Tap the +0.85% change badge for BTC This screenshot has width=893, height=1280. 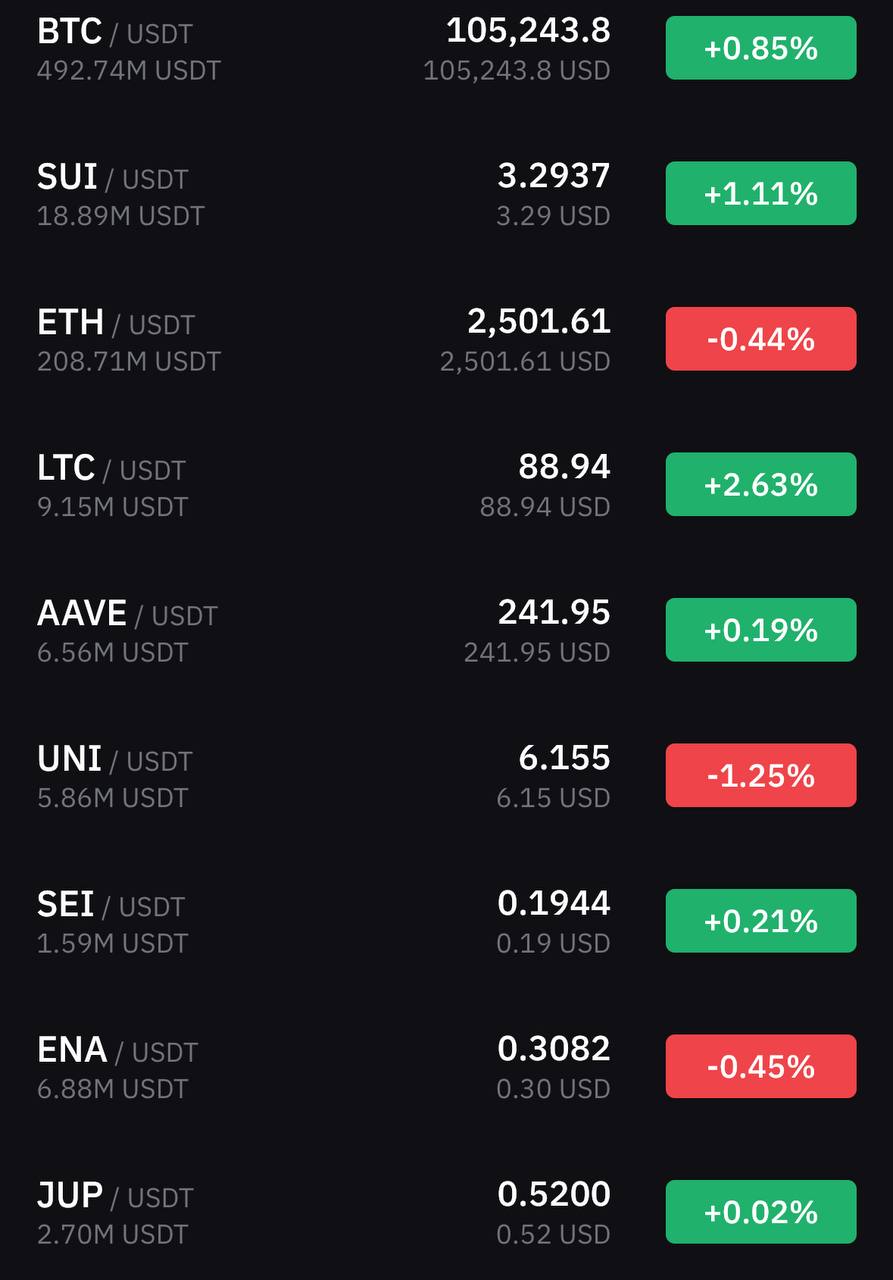tap(761, 48)
